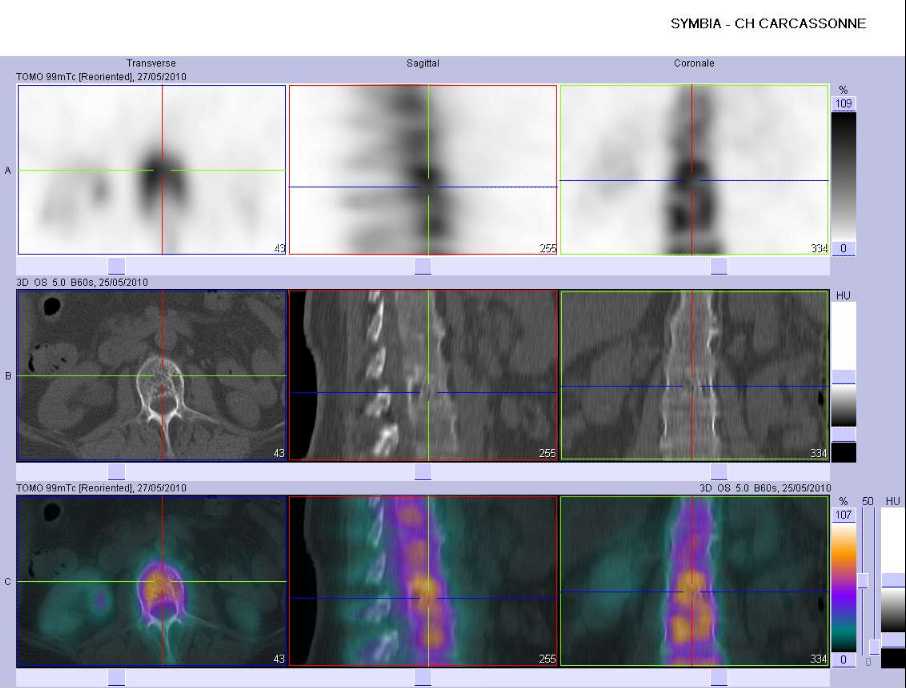Click the slice slider handle below transverse SPECT view
The width and height of the screenshot is (906, 688).
(116, 266)
